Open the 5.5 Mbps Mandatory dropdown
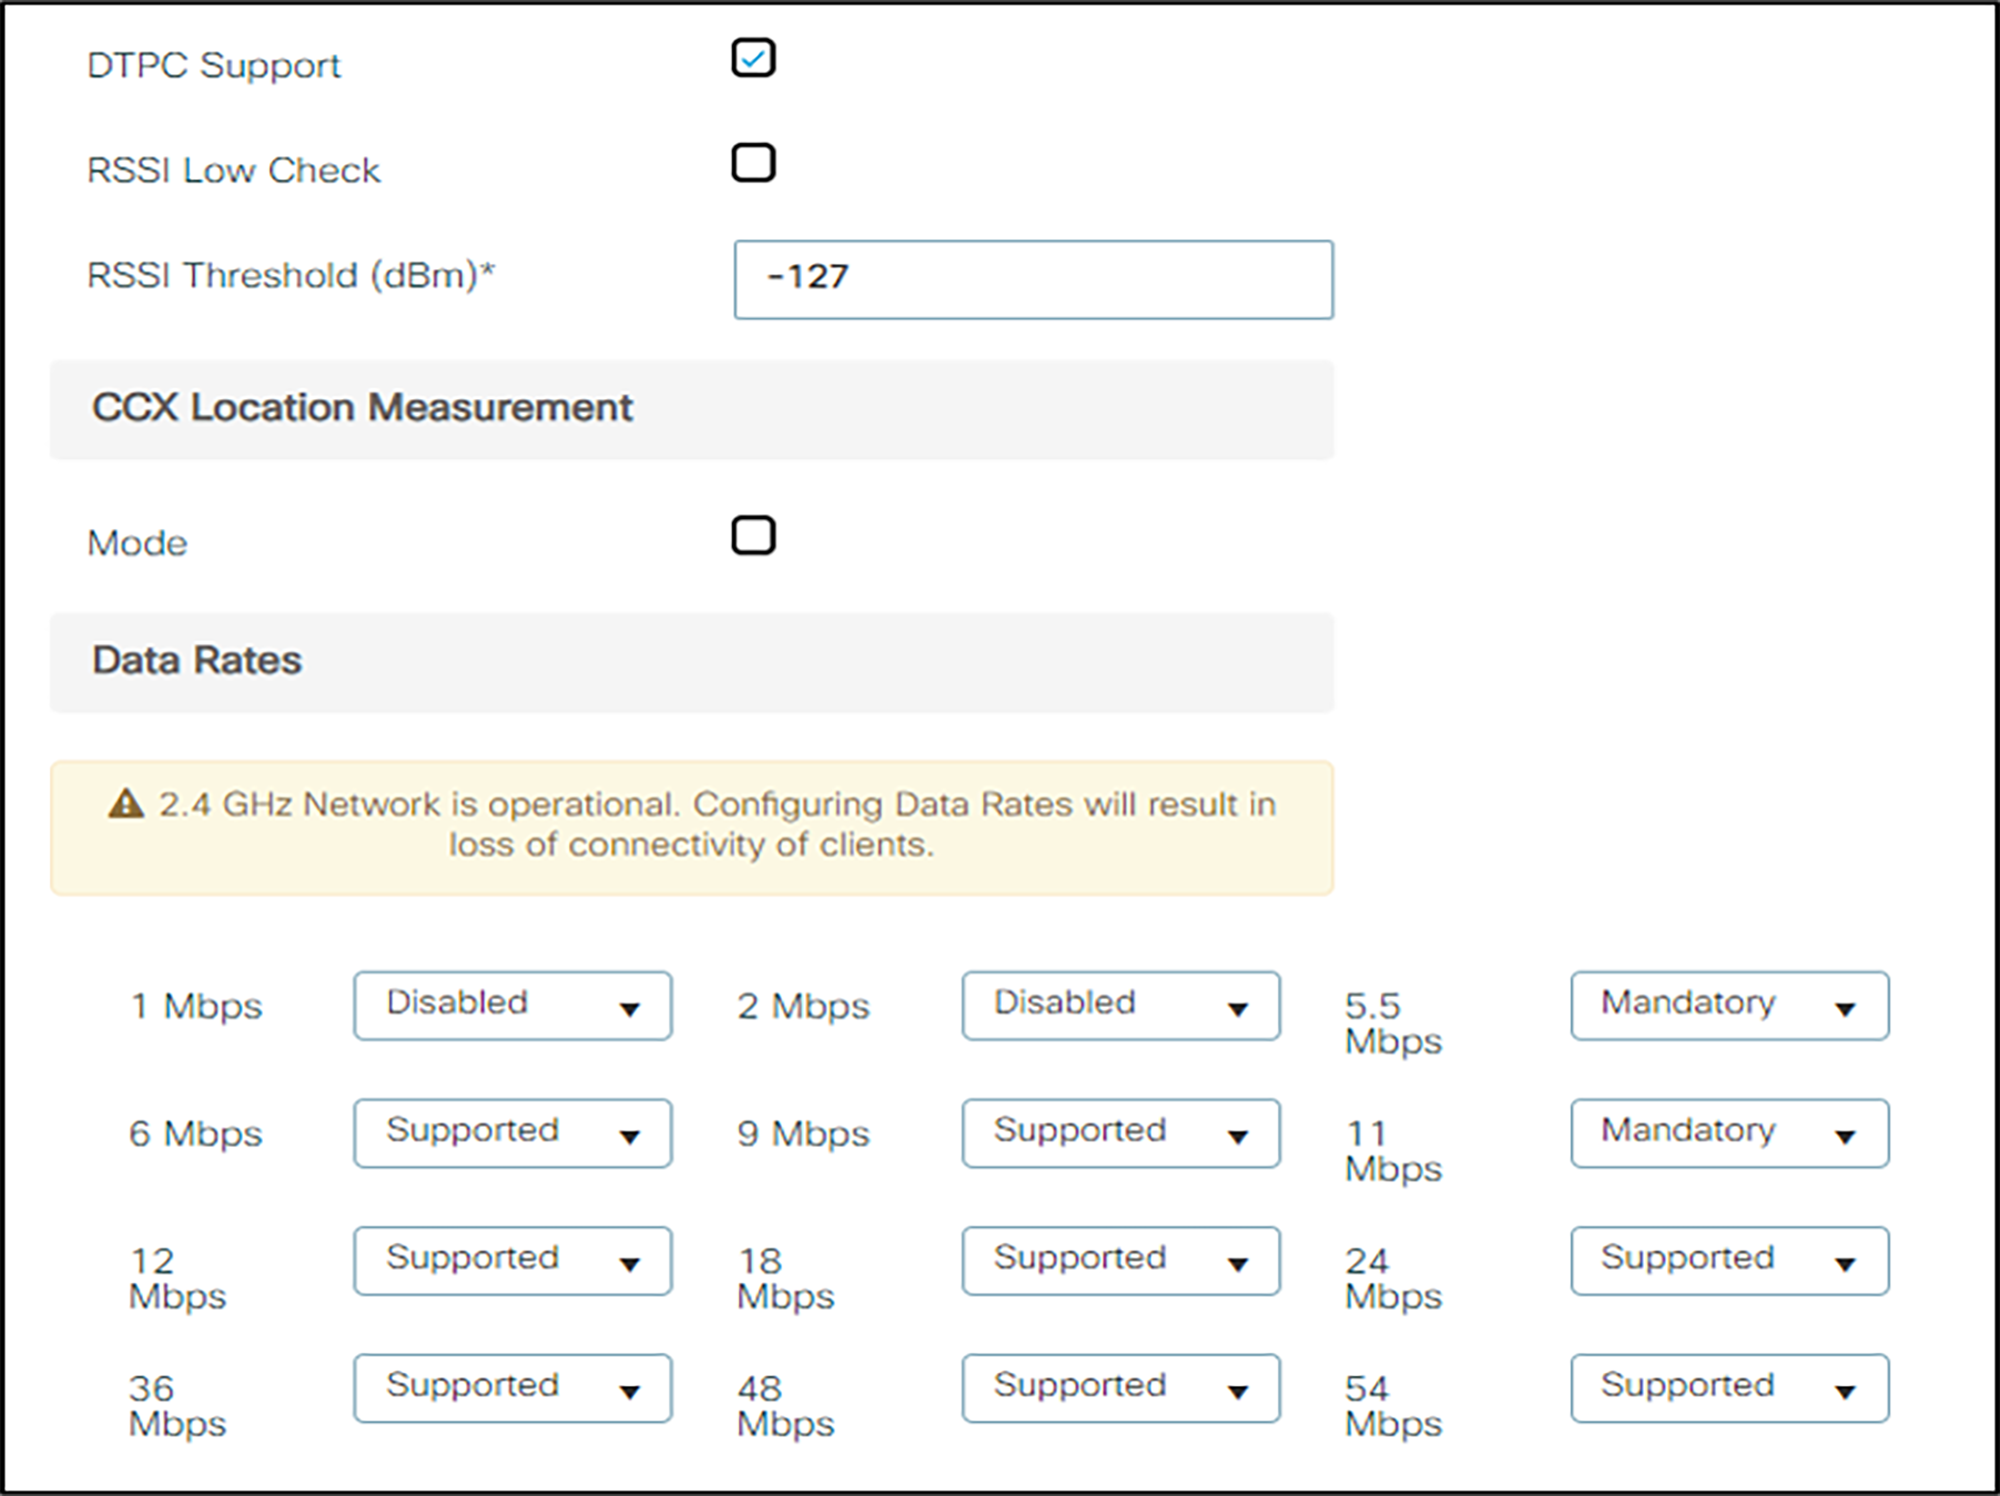Image resolution: width=2000 pixels, height=1496 pixels. (x=1729, y=1006)
